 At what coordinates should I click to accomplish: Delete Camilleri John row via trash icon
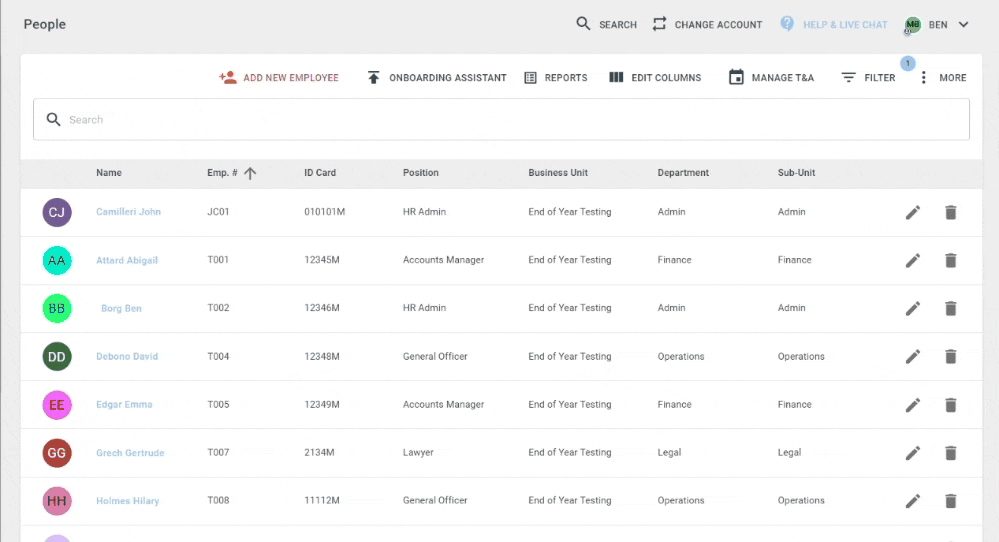tap(951, 212)
